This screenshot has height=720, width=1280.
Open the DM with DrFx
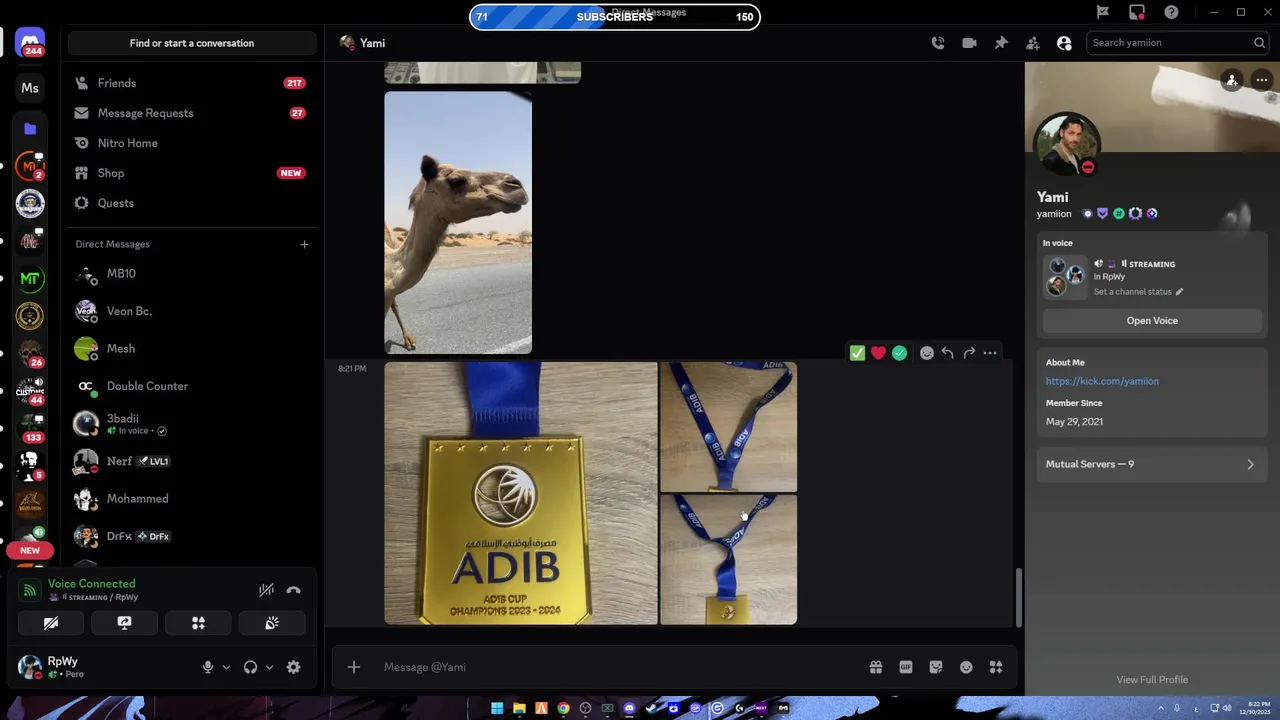click(191, 536)
